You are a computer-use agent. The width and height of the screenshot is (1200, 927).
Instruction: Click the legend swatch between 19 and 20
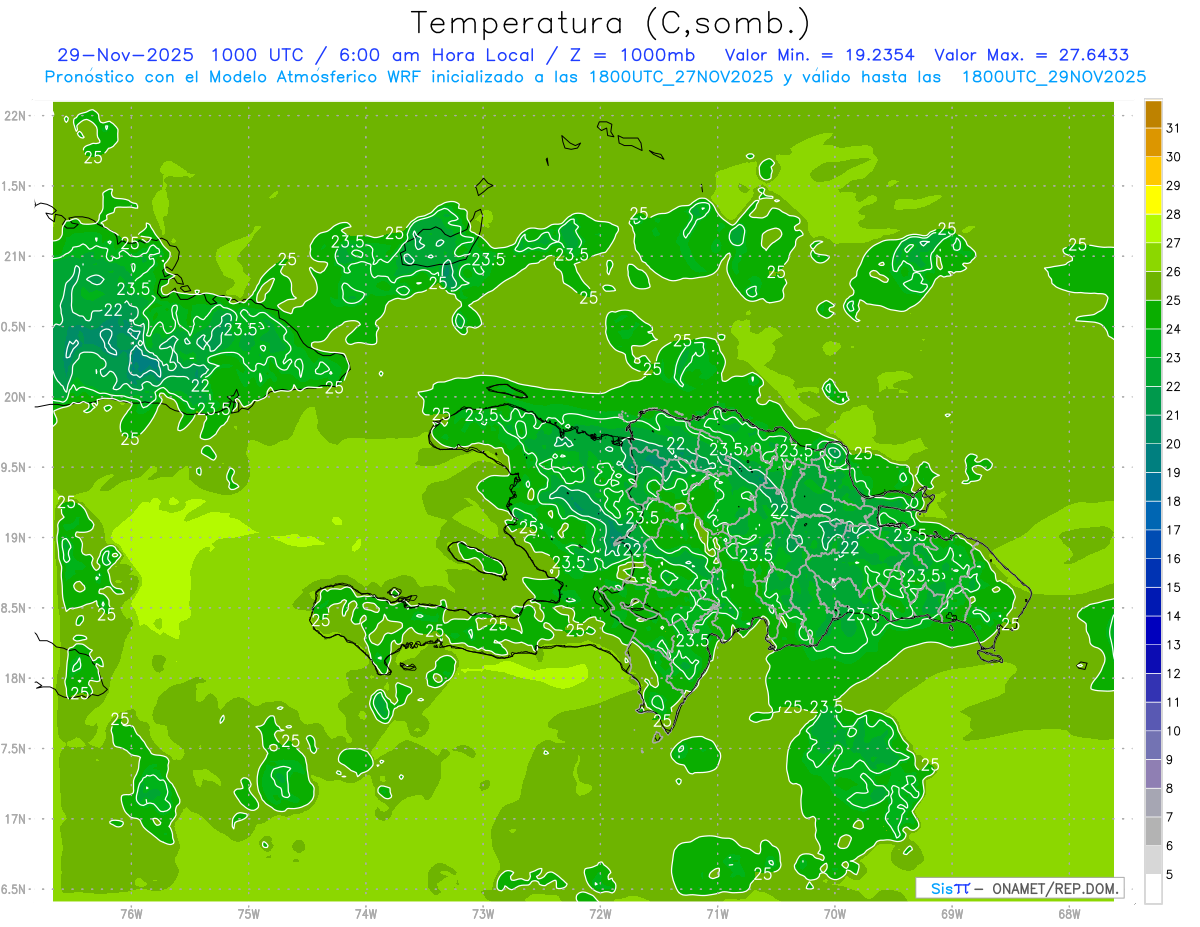click(x=1153, y=458)
